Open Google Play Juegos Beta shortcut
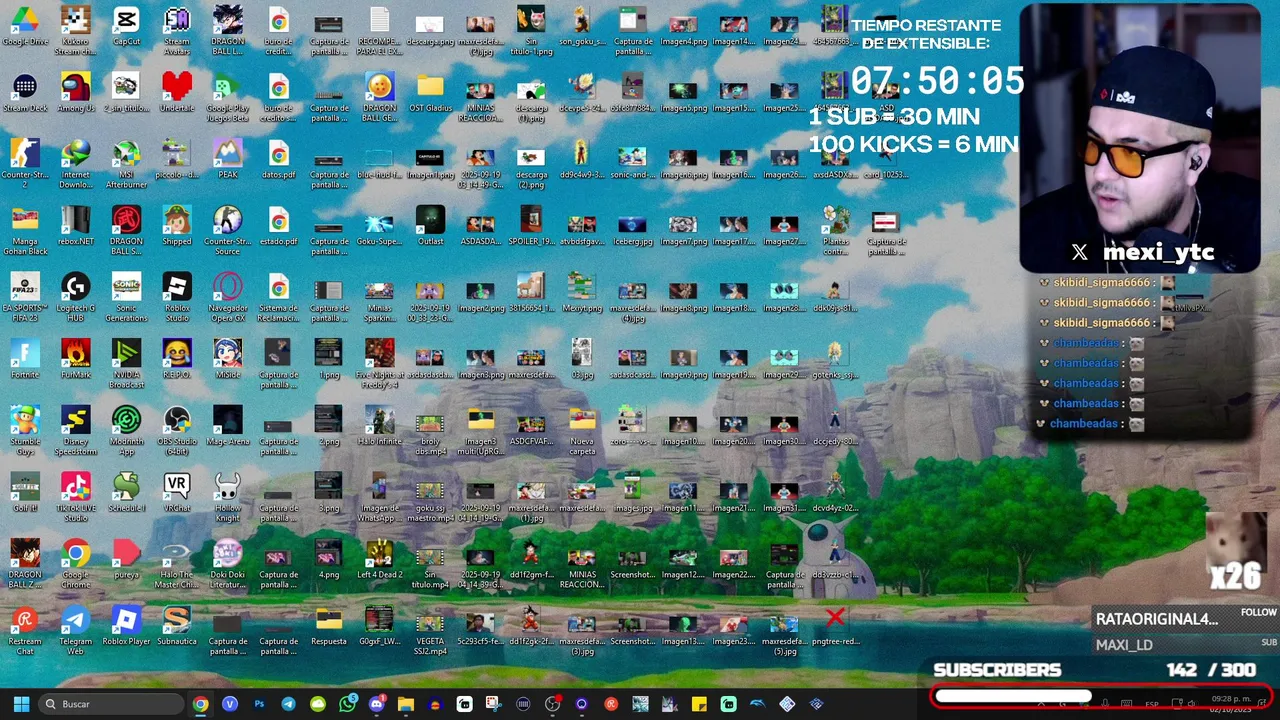This screenshot has width=1280, height=720. (x=228, y=96)
